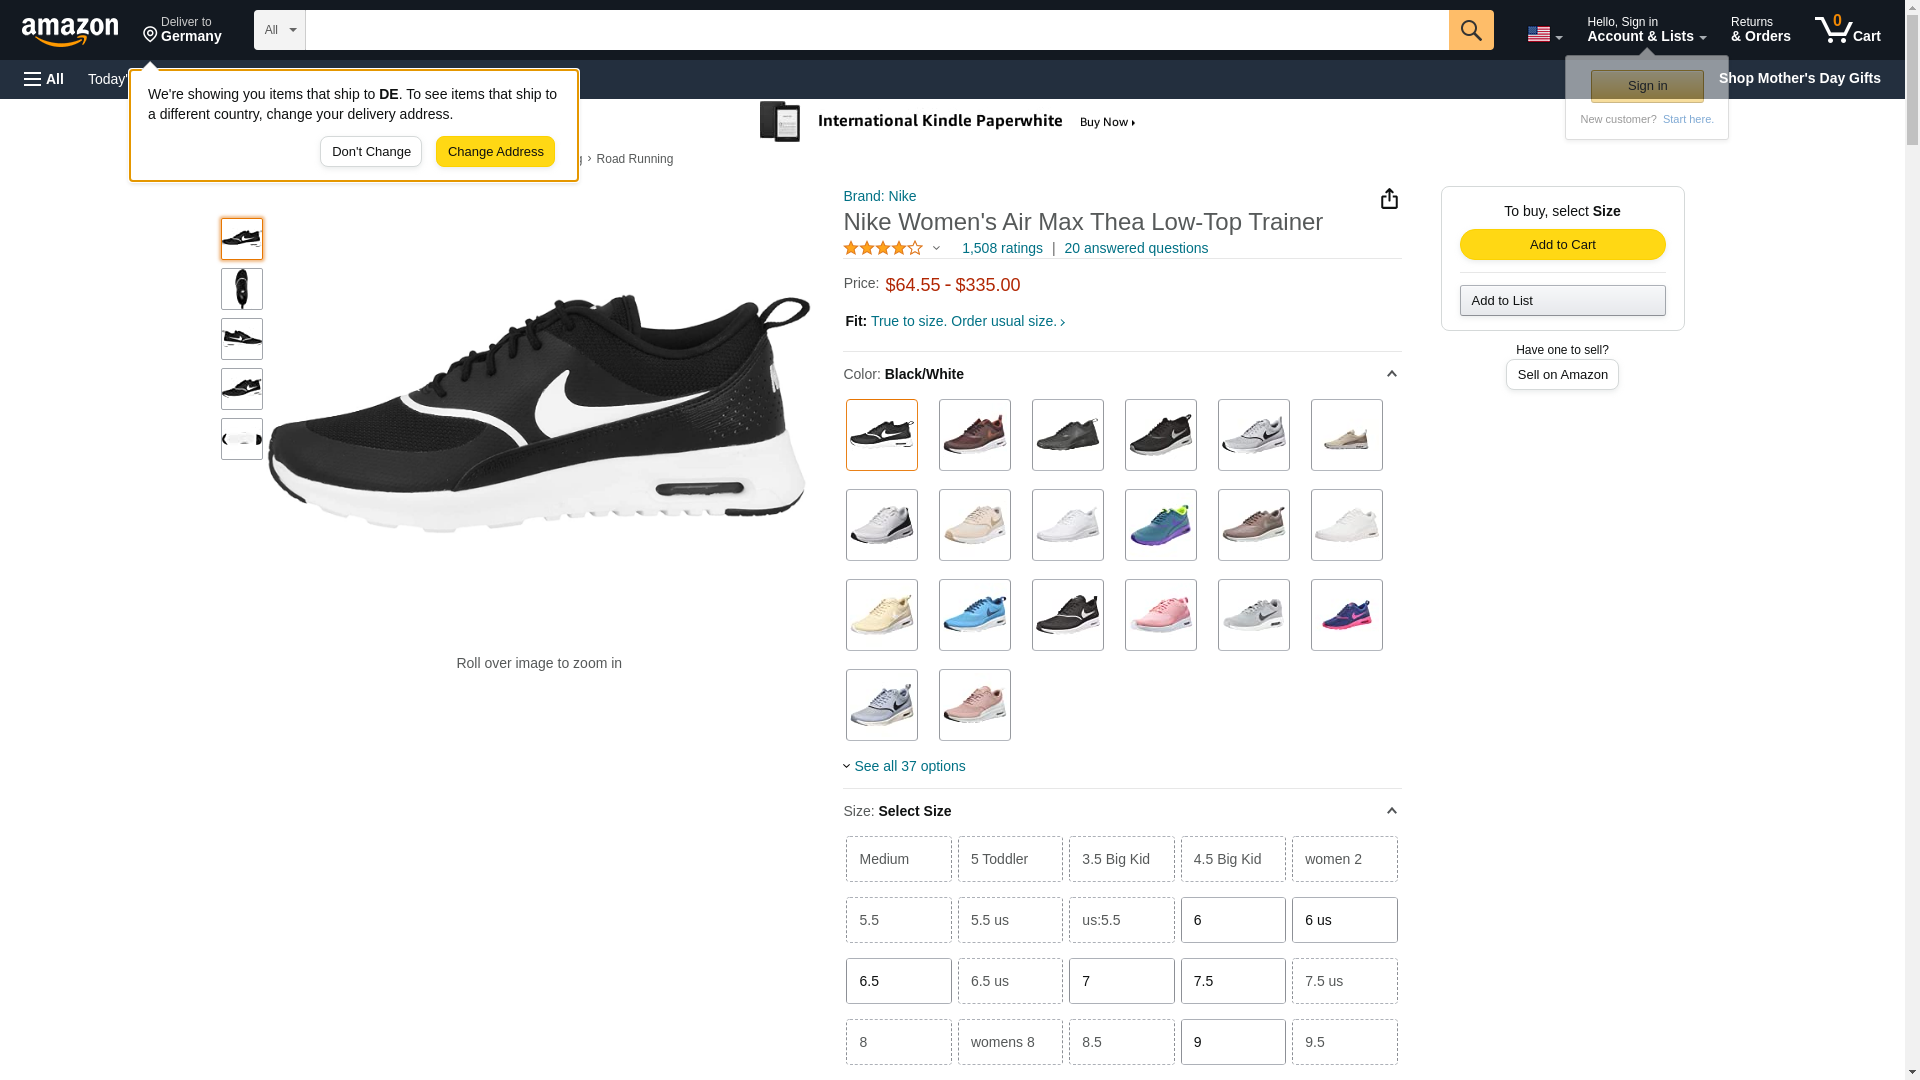This screenshot has width=1920, height=1080.
Task: Open Returns & Orders
Action: pyautogui.click(x=1760, y=30)
